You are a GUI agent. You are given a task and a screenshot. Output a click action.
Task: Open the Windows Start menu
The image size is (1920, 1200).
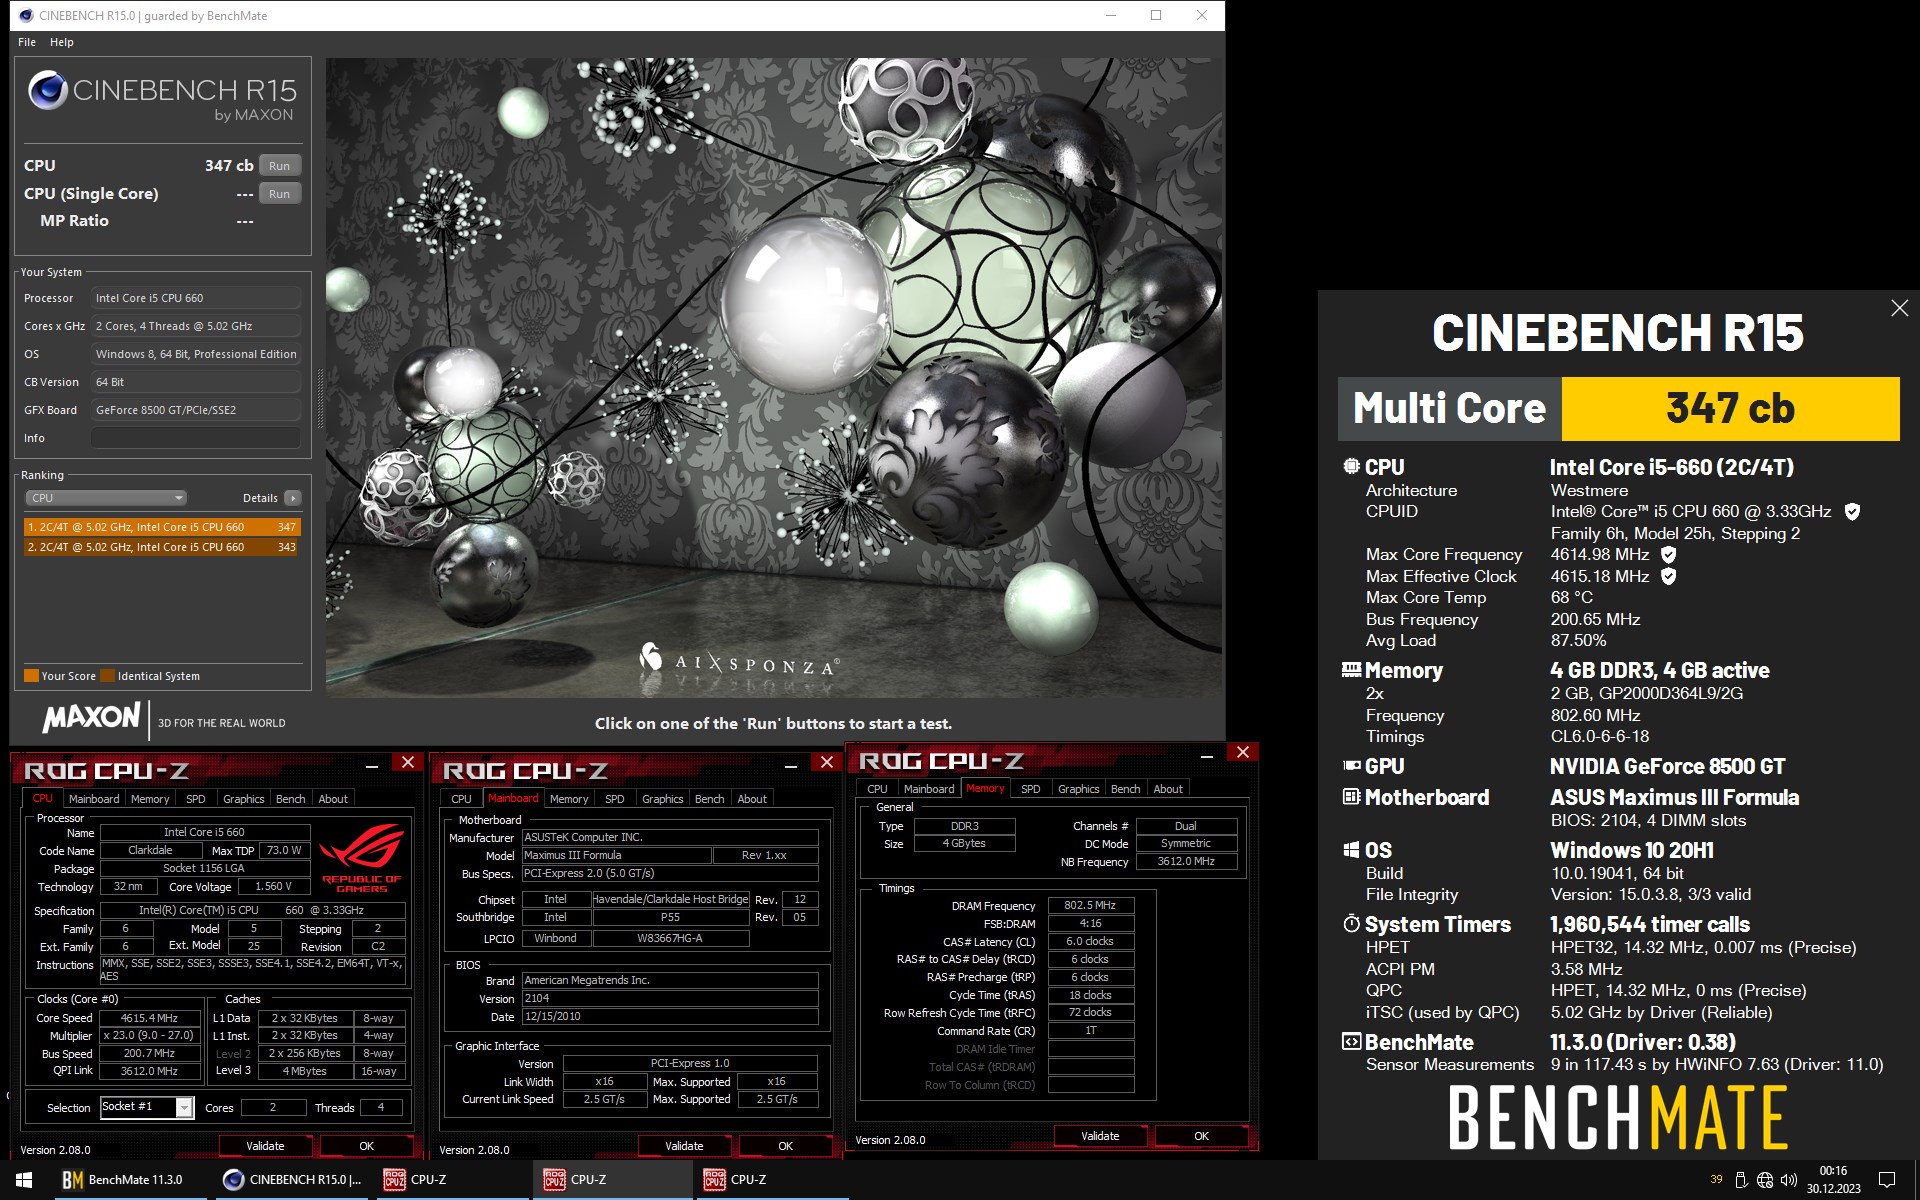(24, 1180)
